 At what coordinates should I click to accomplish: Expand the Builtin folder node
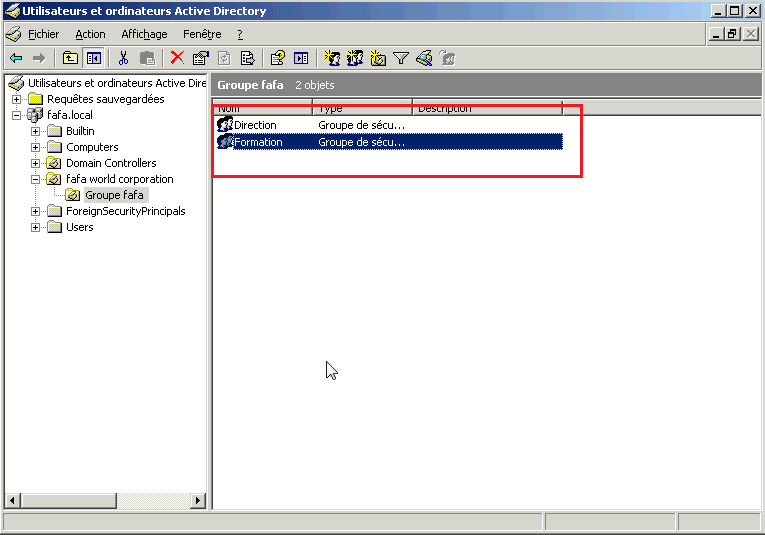(35, 132)
